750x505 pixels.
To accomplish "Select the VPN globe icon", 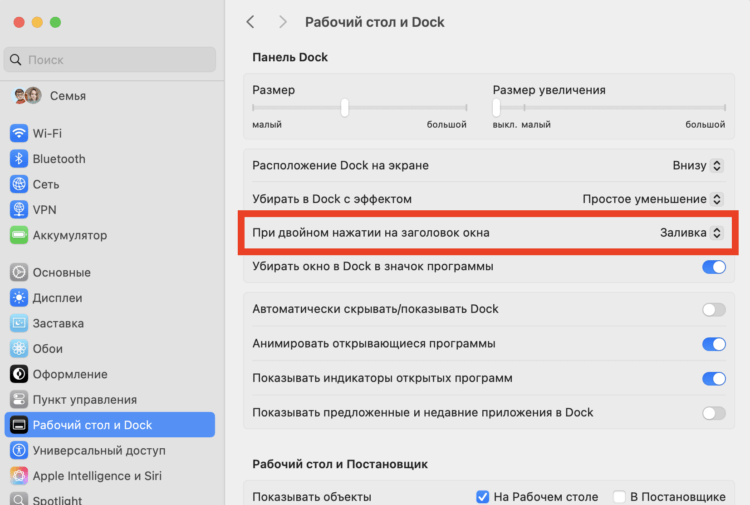I will [19, 209].
